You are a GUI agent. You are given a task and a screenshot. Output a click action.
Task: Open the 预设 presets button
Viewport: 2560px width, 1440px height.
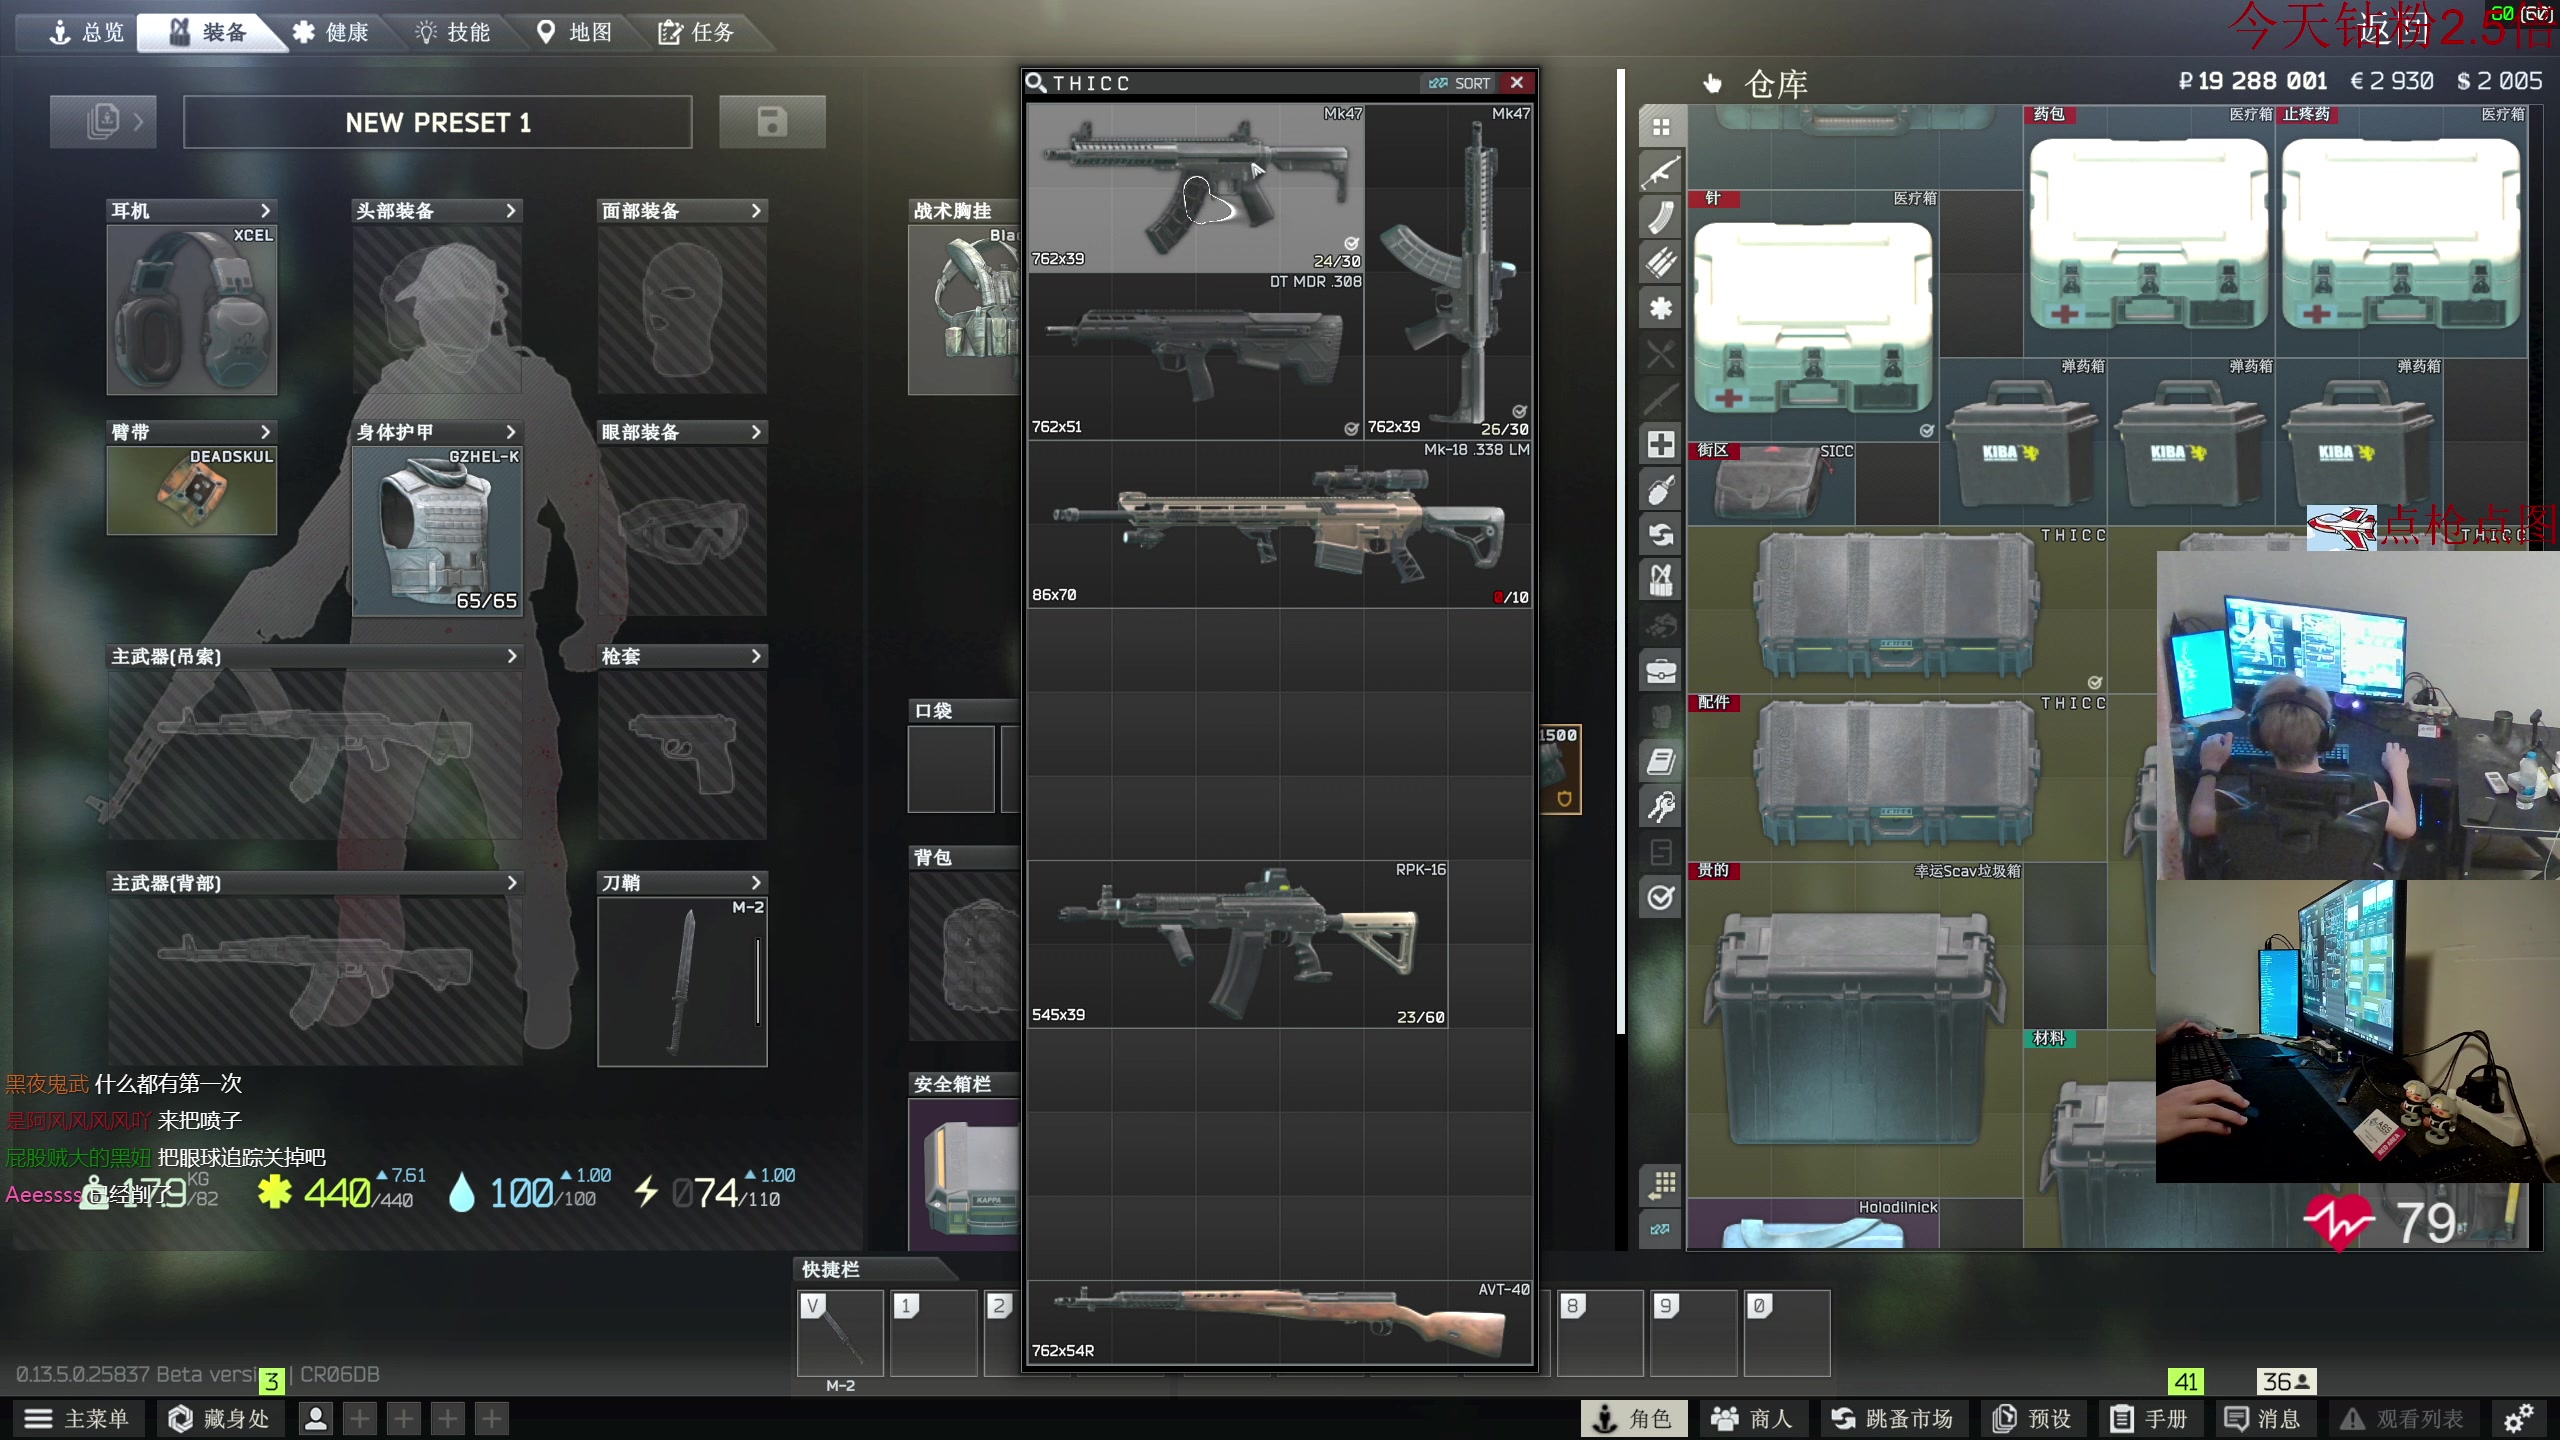(x=2032, y=1418)
